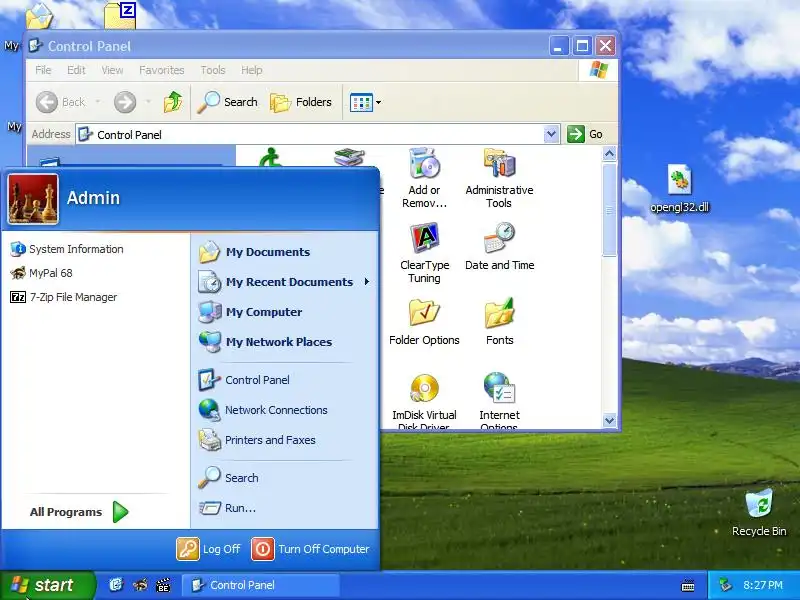Open the Edit menu

pyautogui.click(x=76, y=70)
